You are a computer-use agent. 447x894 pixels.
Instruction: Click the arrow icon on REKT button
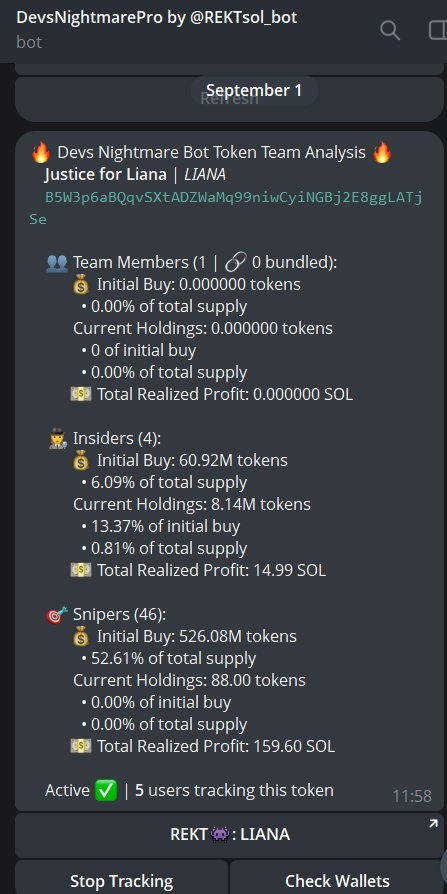pyautogui.click(x=433, y=824)
